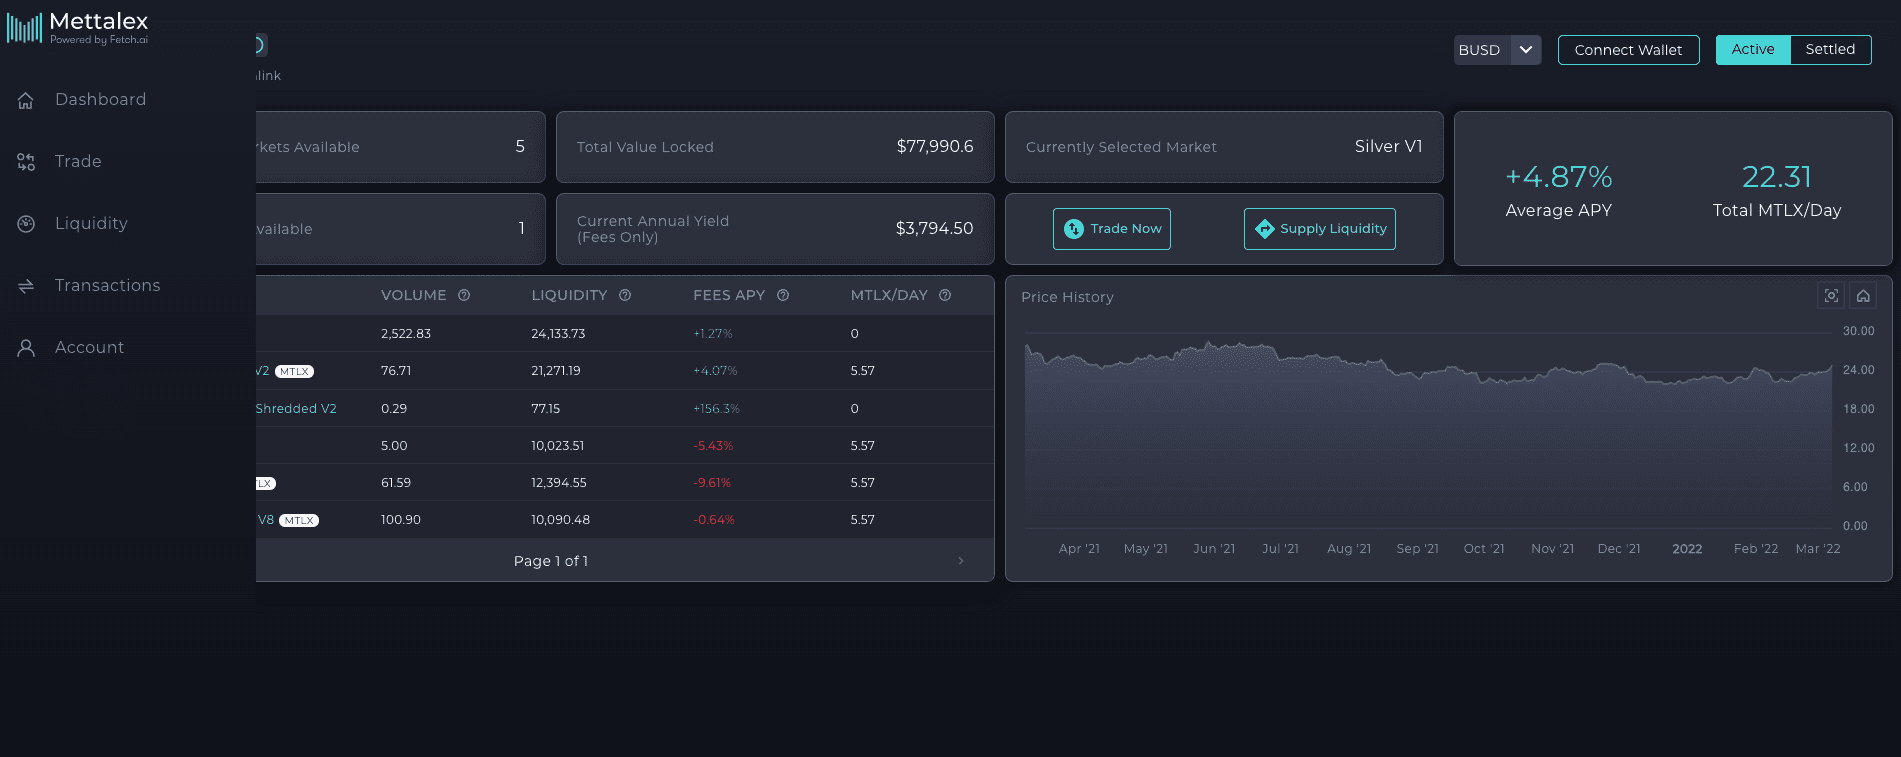The width and height of the screenshot is (1901, 757).
Task: Go to next page of markets table
Action: pyautogui.click(x=961, y=561)
